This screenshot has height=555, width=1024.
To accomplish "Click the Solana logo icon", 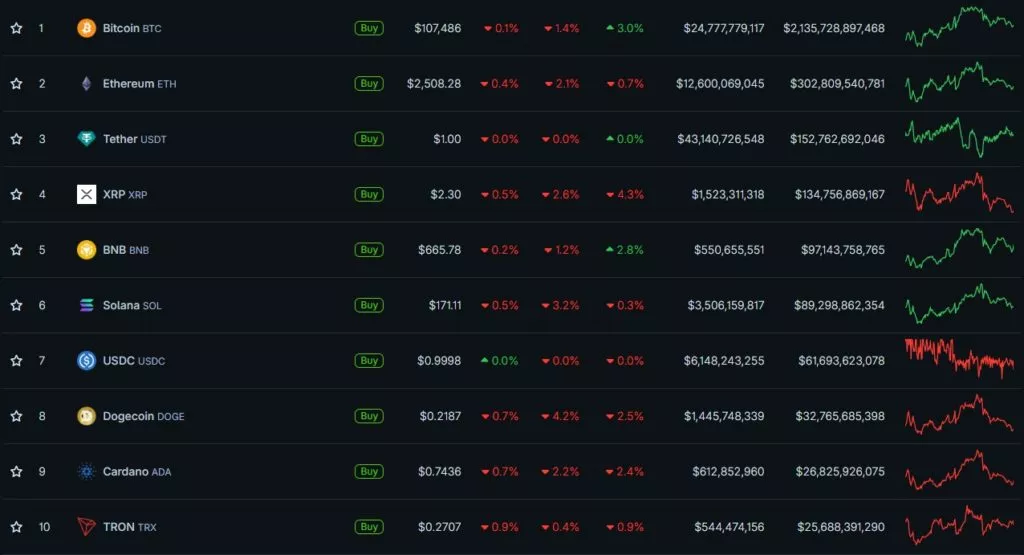I will coord(87,305).
